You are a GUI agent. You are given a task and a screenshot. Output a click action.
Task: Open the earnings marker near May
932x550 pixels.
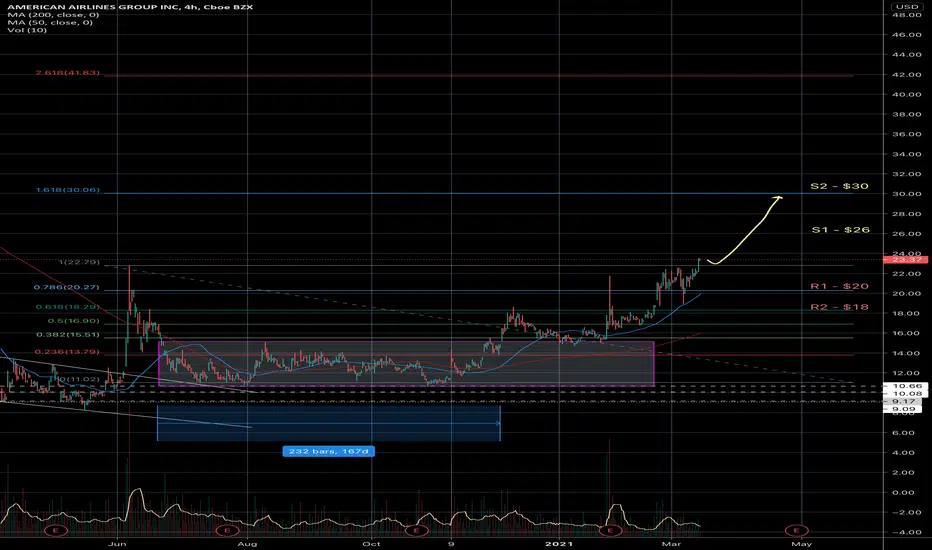tap(796, 529)
